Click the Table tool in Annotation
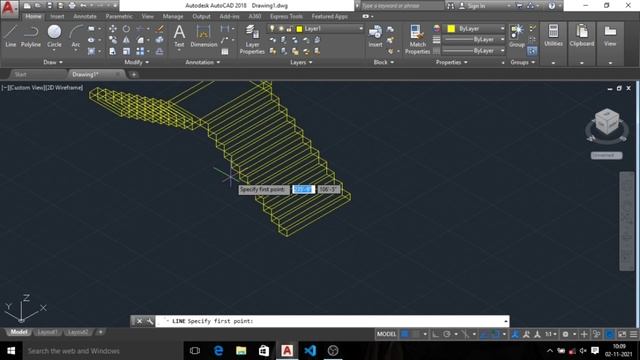The image size is (640, 360). [x=225, y=51]
